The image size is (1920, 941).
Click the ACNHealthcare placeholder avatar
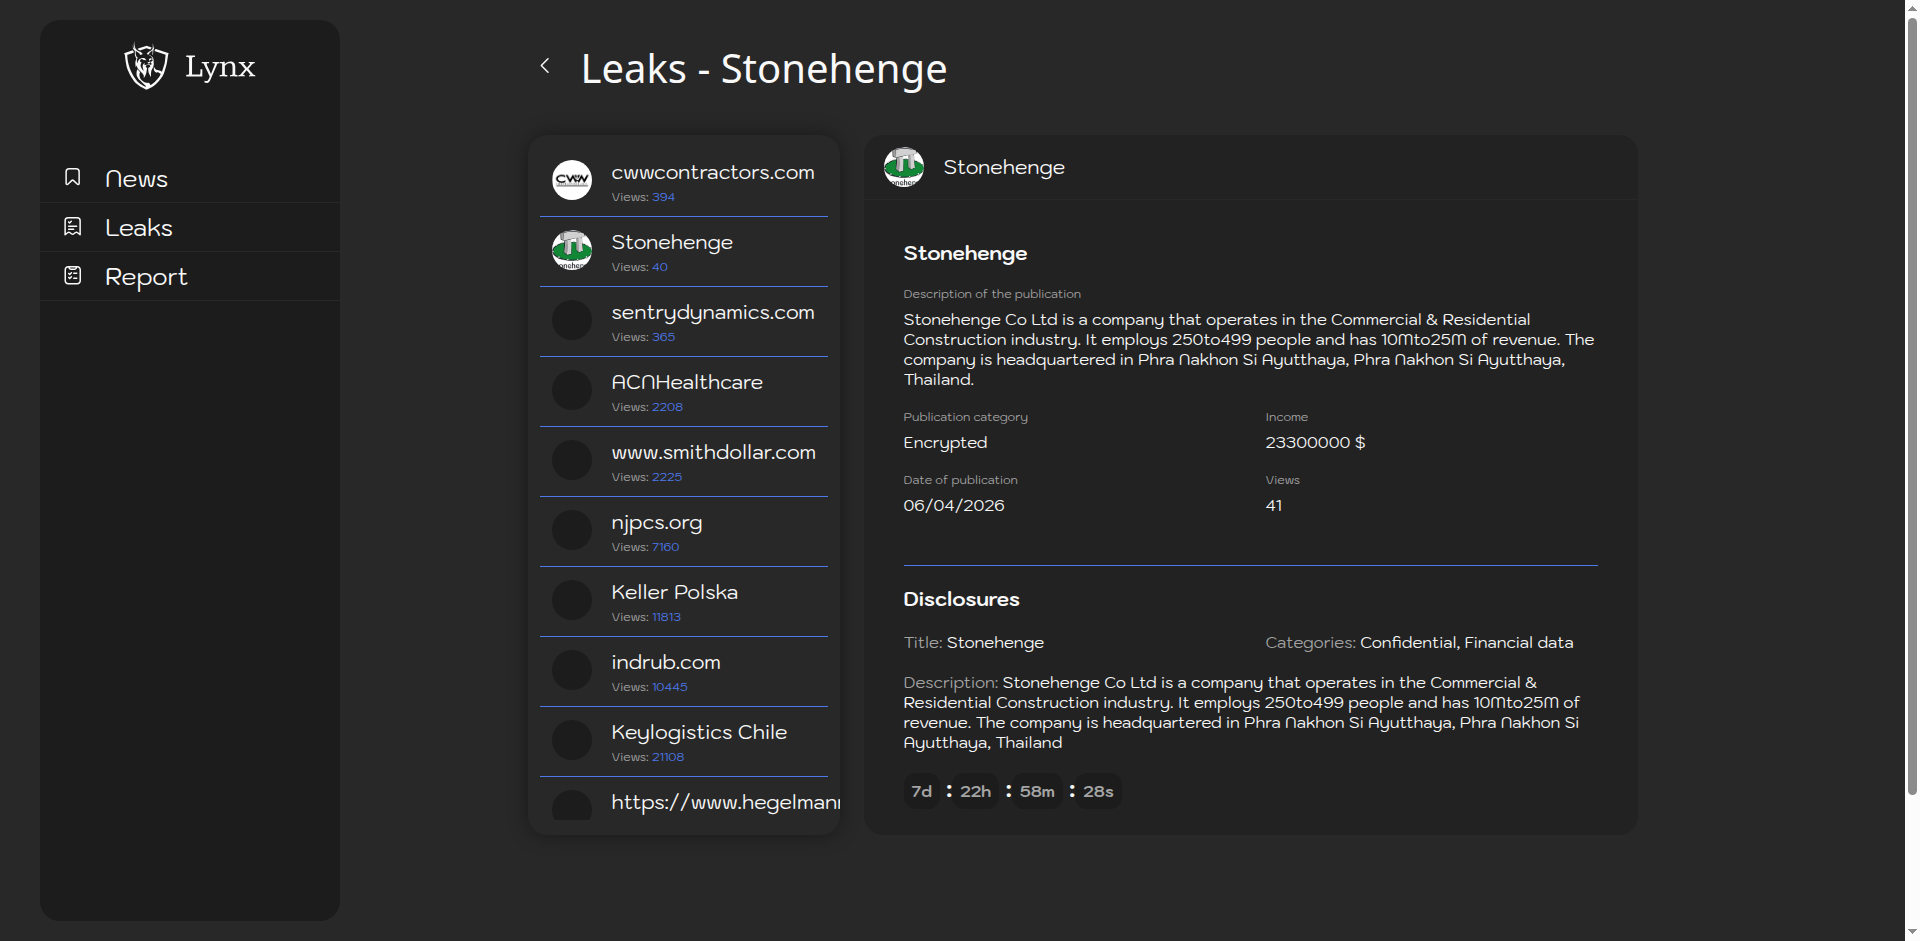[x=572, y=390]
